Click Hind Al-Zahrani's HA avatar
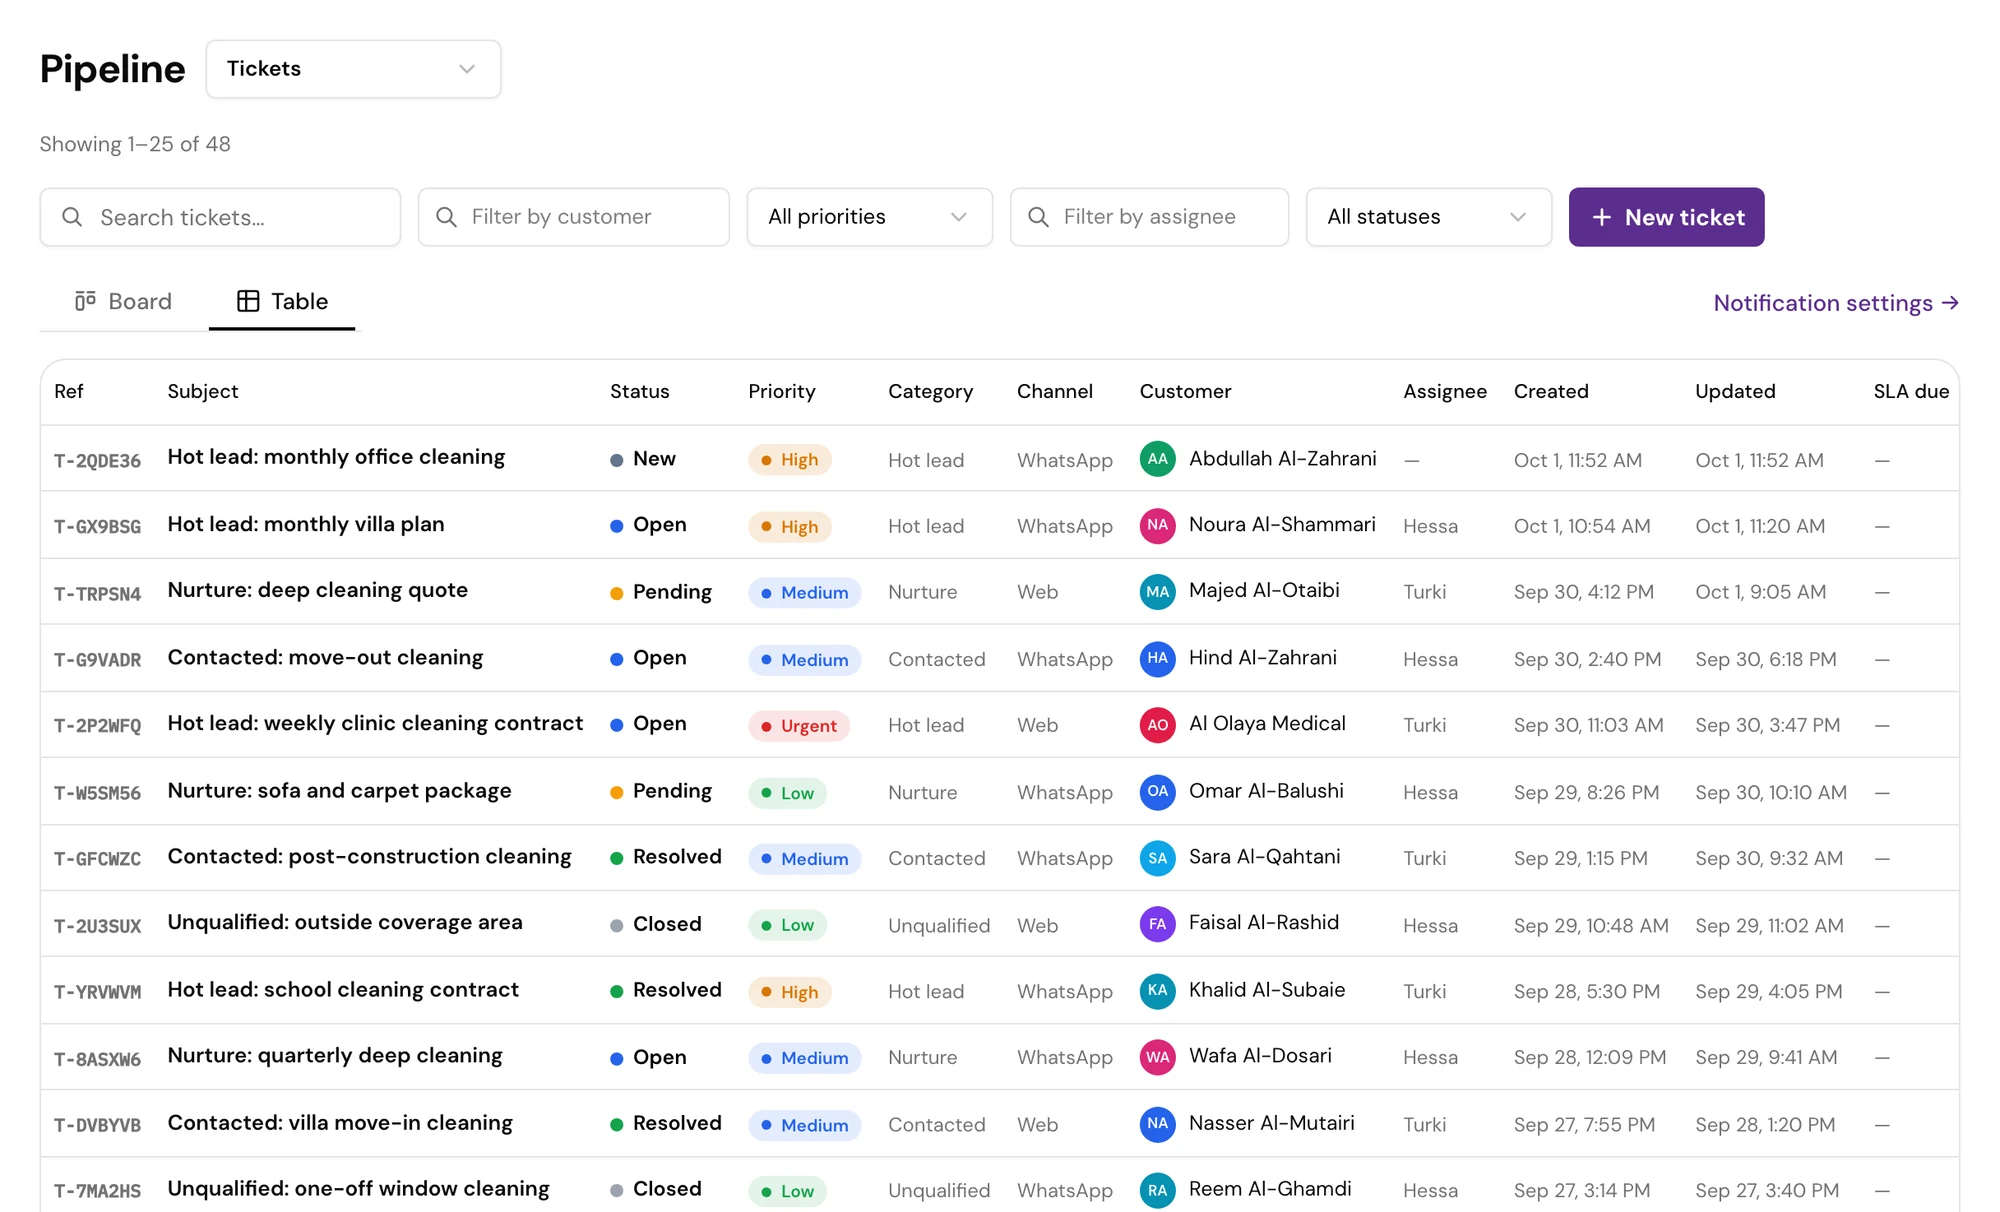Screen dimensions: 2000x1212 pyautogui.click(x=1158, y=658)
